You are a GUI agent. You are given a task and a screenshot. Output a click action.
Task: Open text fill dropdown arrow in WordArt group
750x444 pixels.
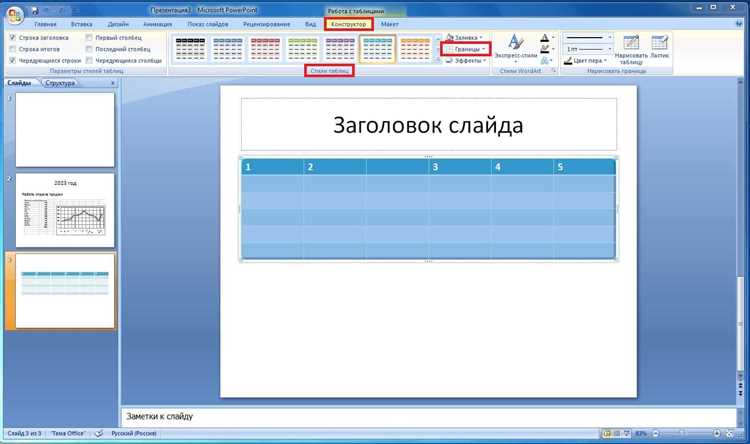click(553, 38)
